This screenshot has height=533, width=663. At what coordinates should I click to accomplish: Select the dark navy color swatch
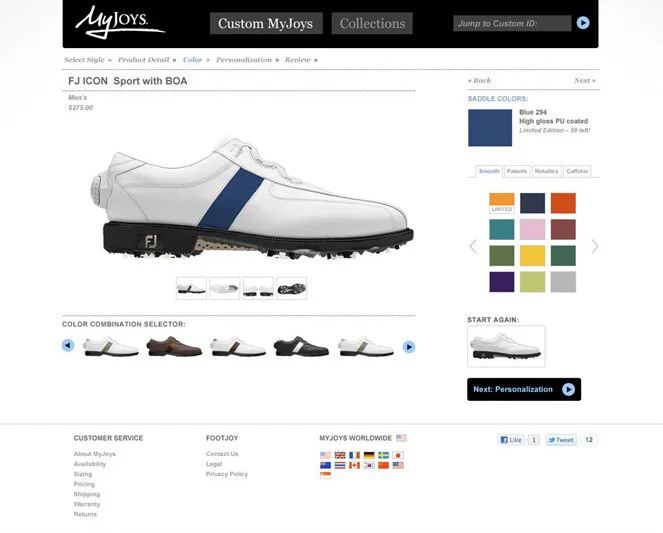532,203
